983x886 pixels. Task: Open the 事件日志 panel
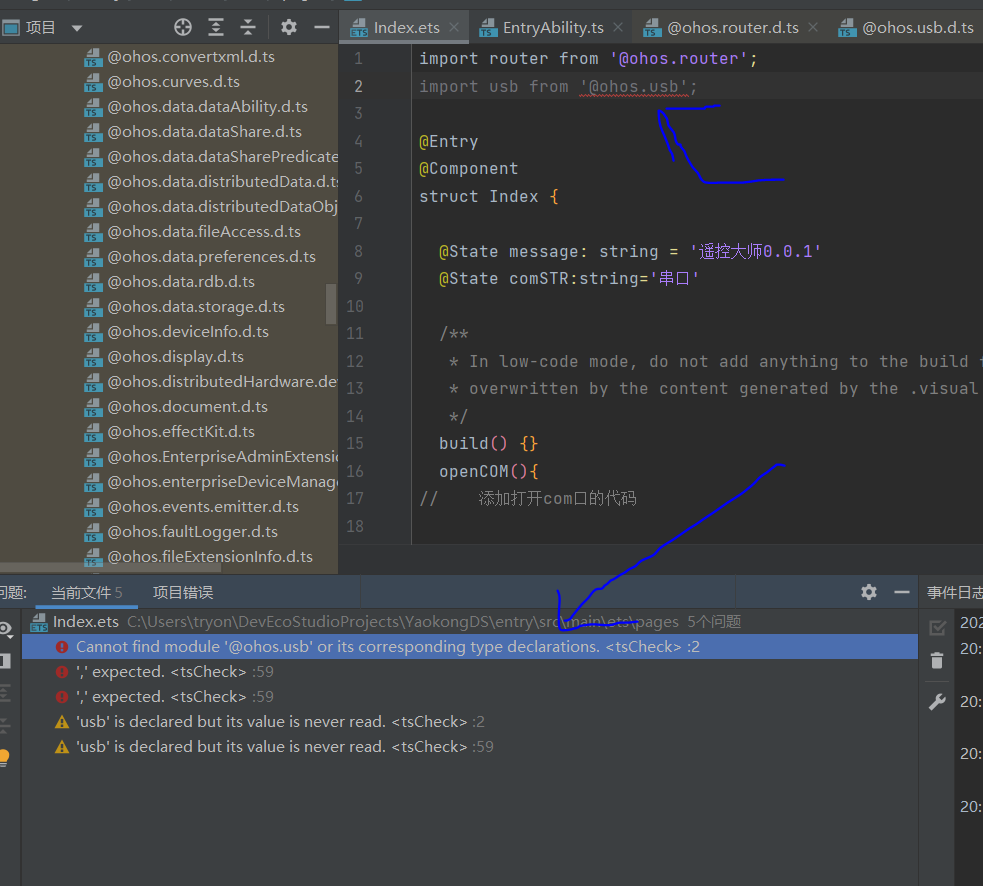coord(954,592)
